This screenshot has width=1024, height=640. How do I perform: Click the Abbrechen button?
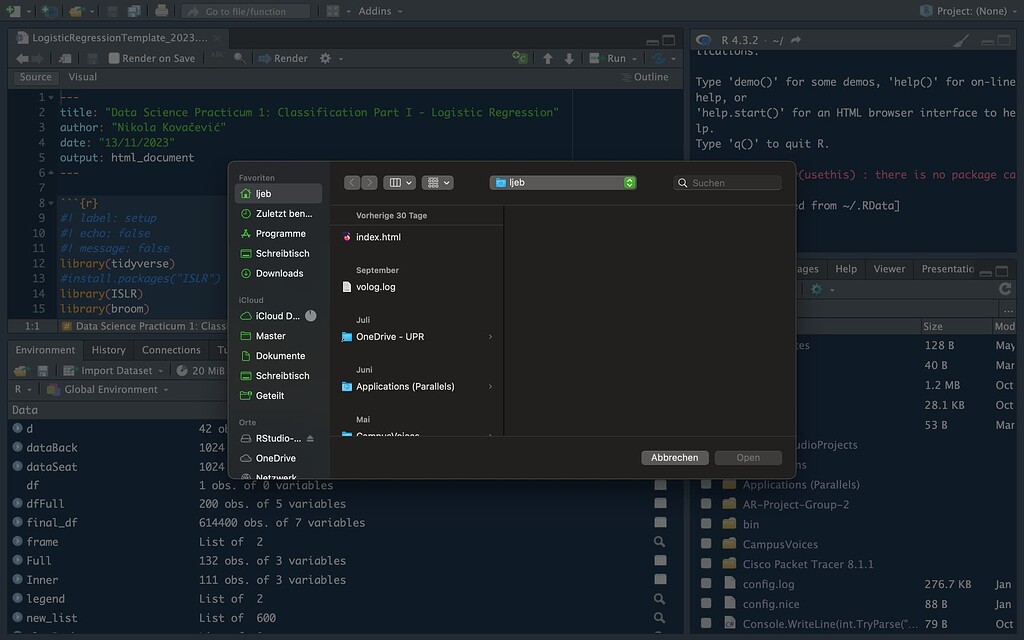675,457
